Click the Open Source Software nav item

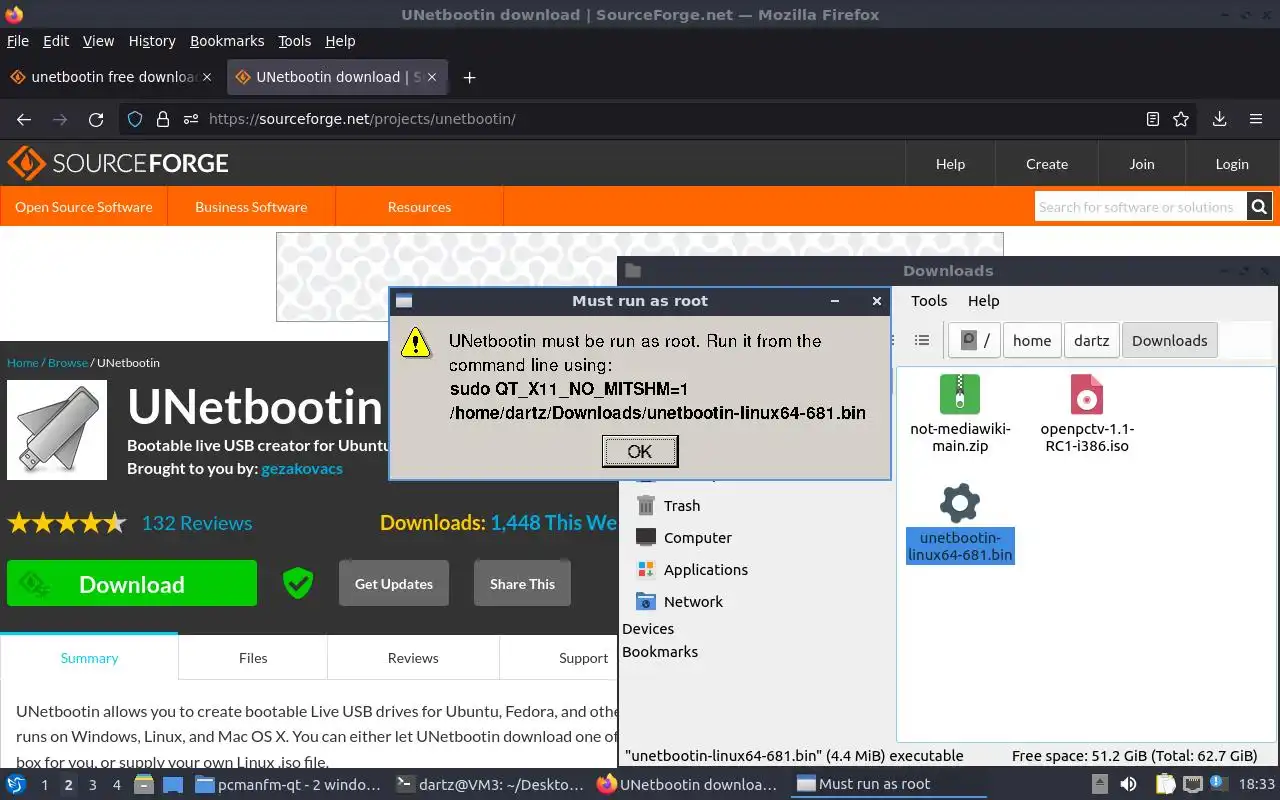click(x=84, y=207)
